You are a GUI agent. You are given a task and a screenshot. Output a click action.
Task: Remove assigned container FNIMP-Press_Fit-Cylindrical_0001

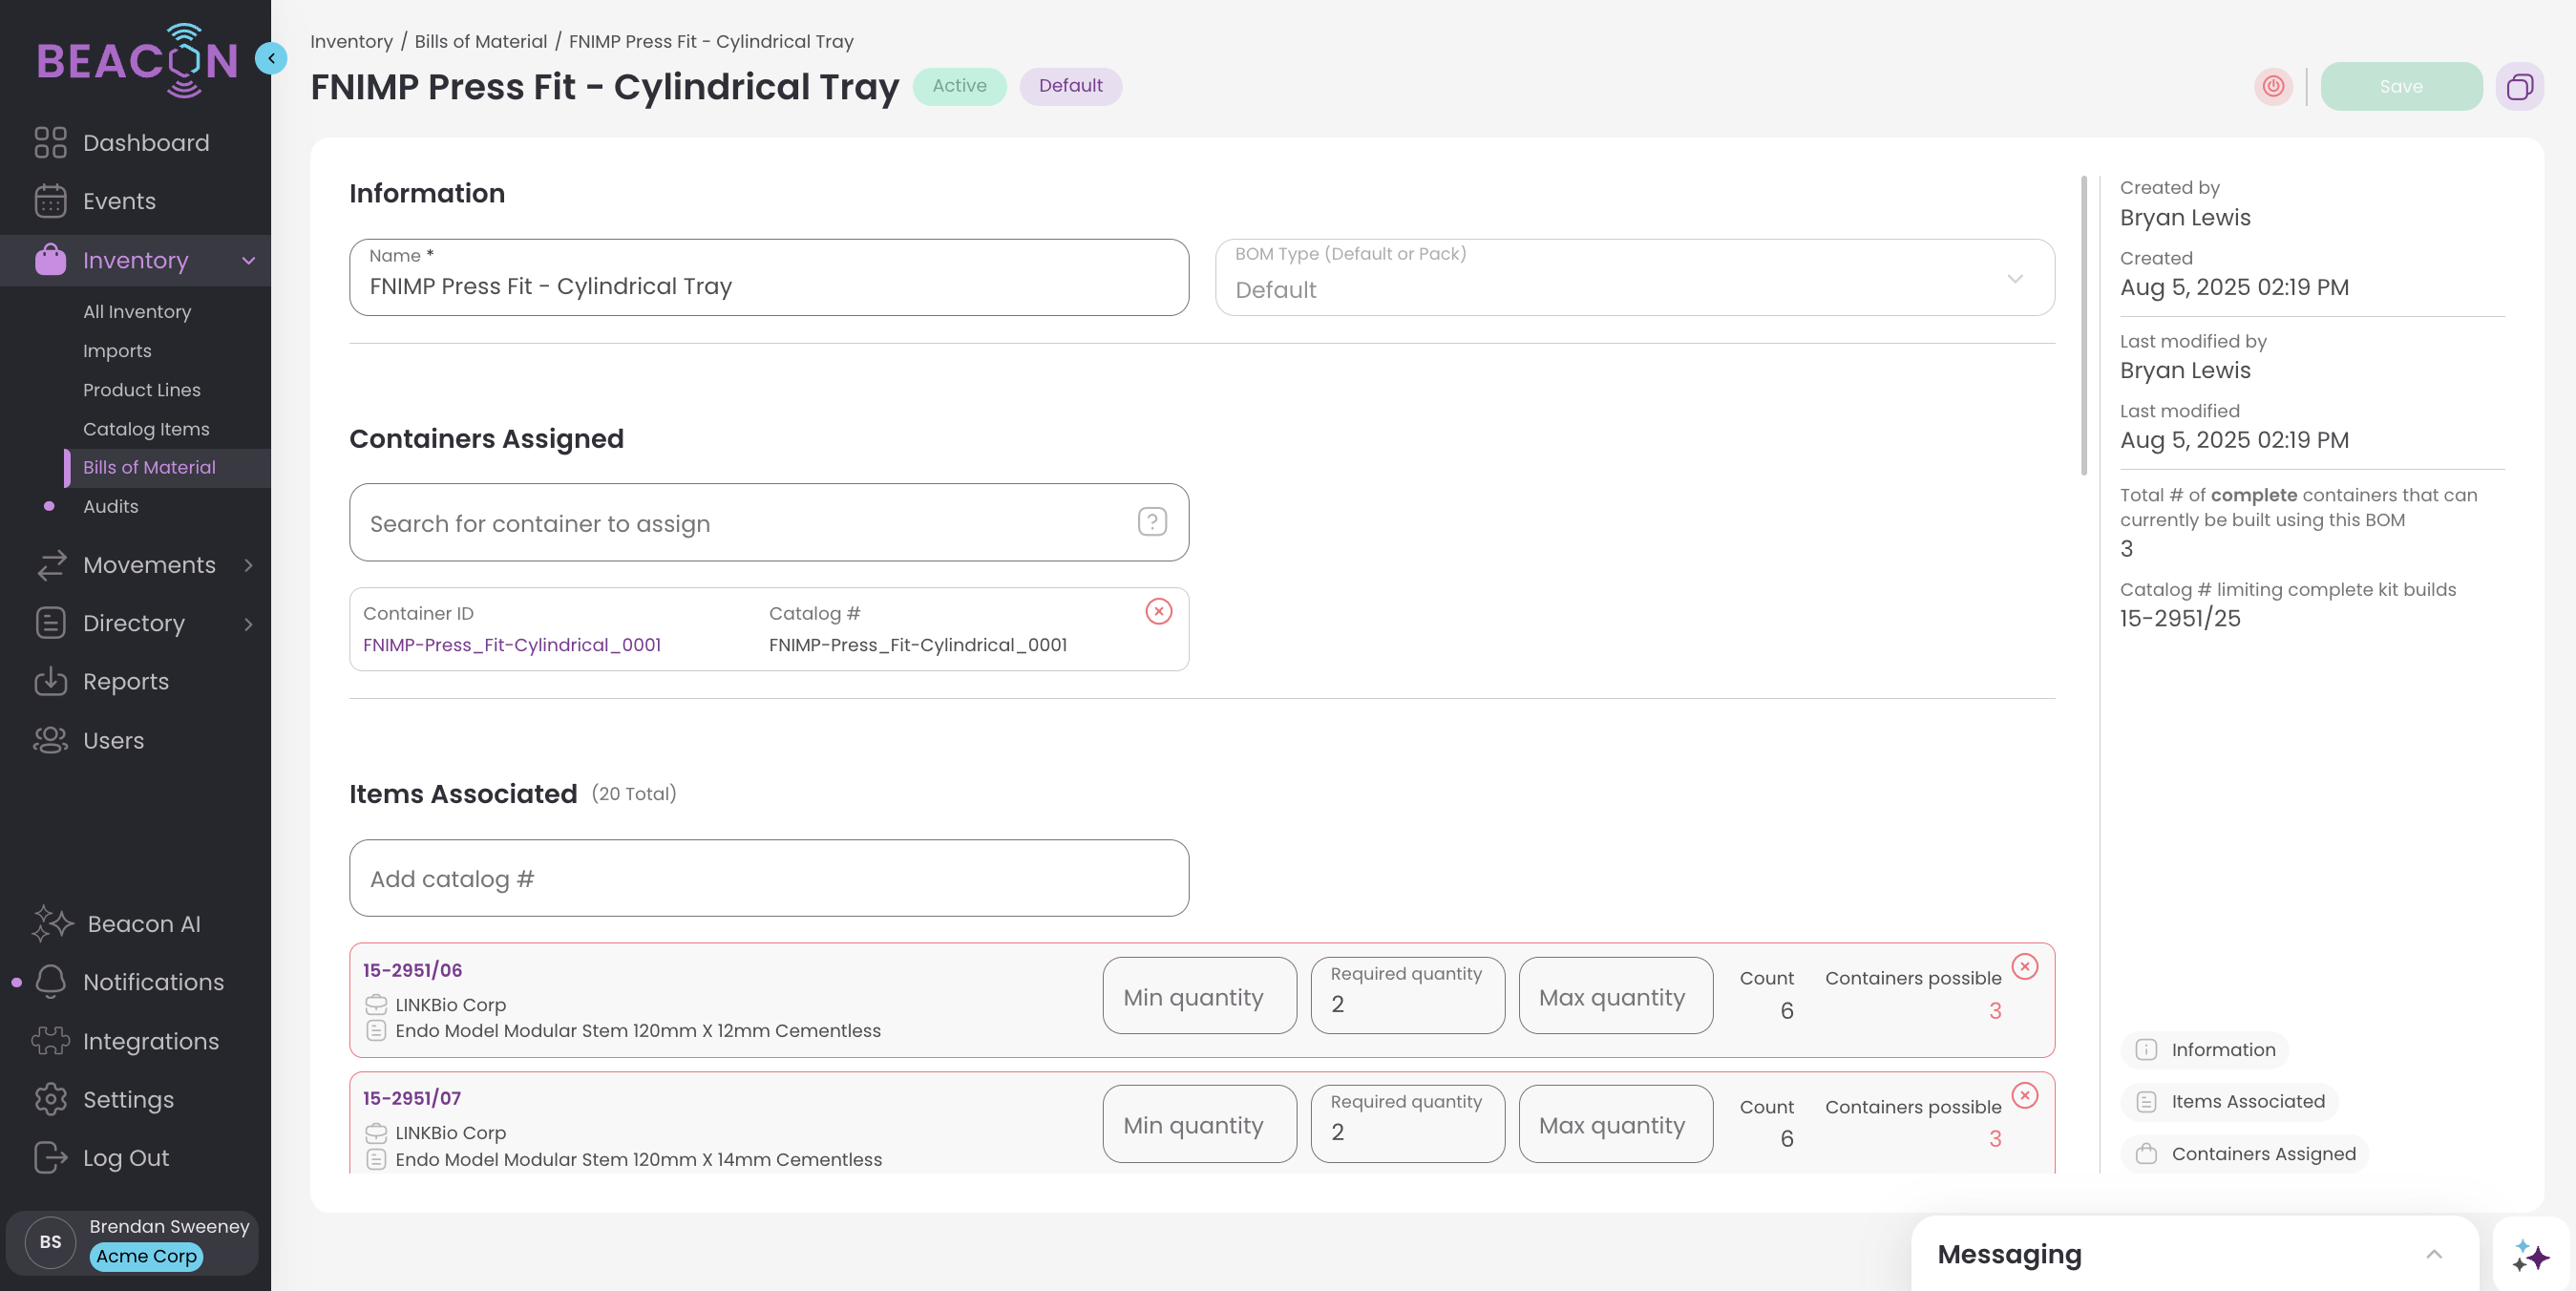click(x=1158, y=611)
